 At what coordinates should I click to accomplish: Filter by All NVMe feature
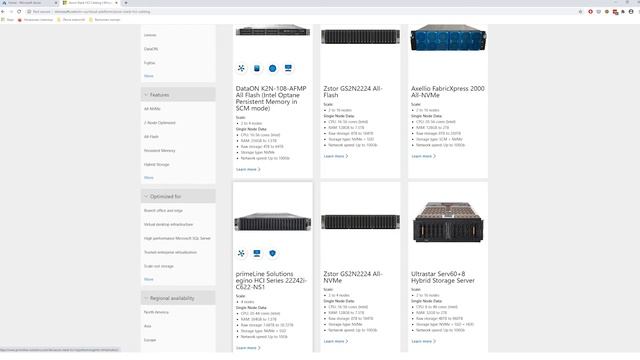coord(152,109)
